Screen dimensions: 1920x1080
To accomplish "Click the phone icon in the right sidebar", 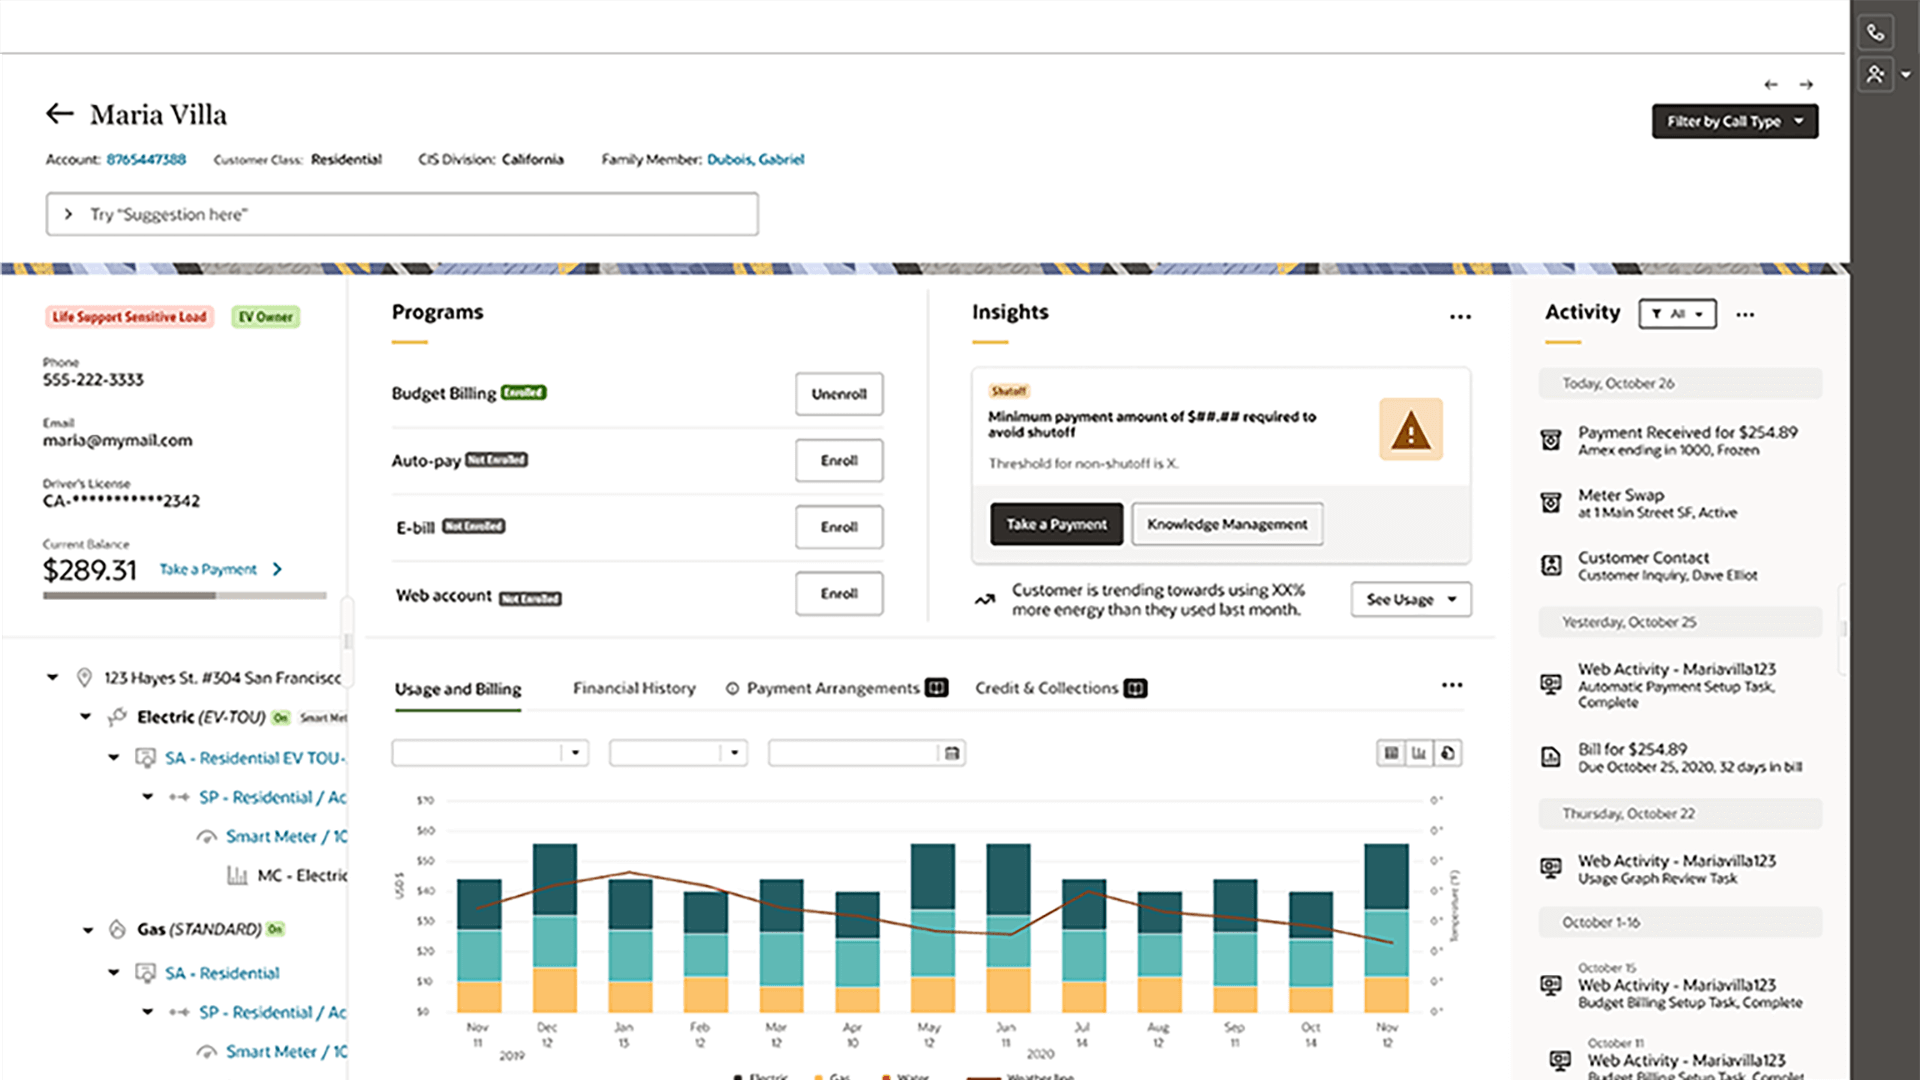I will (x=1876, y=32).
